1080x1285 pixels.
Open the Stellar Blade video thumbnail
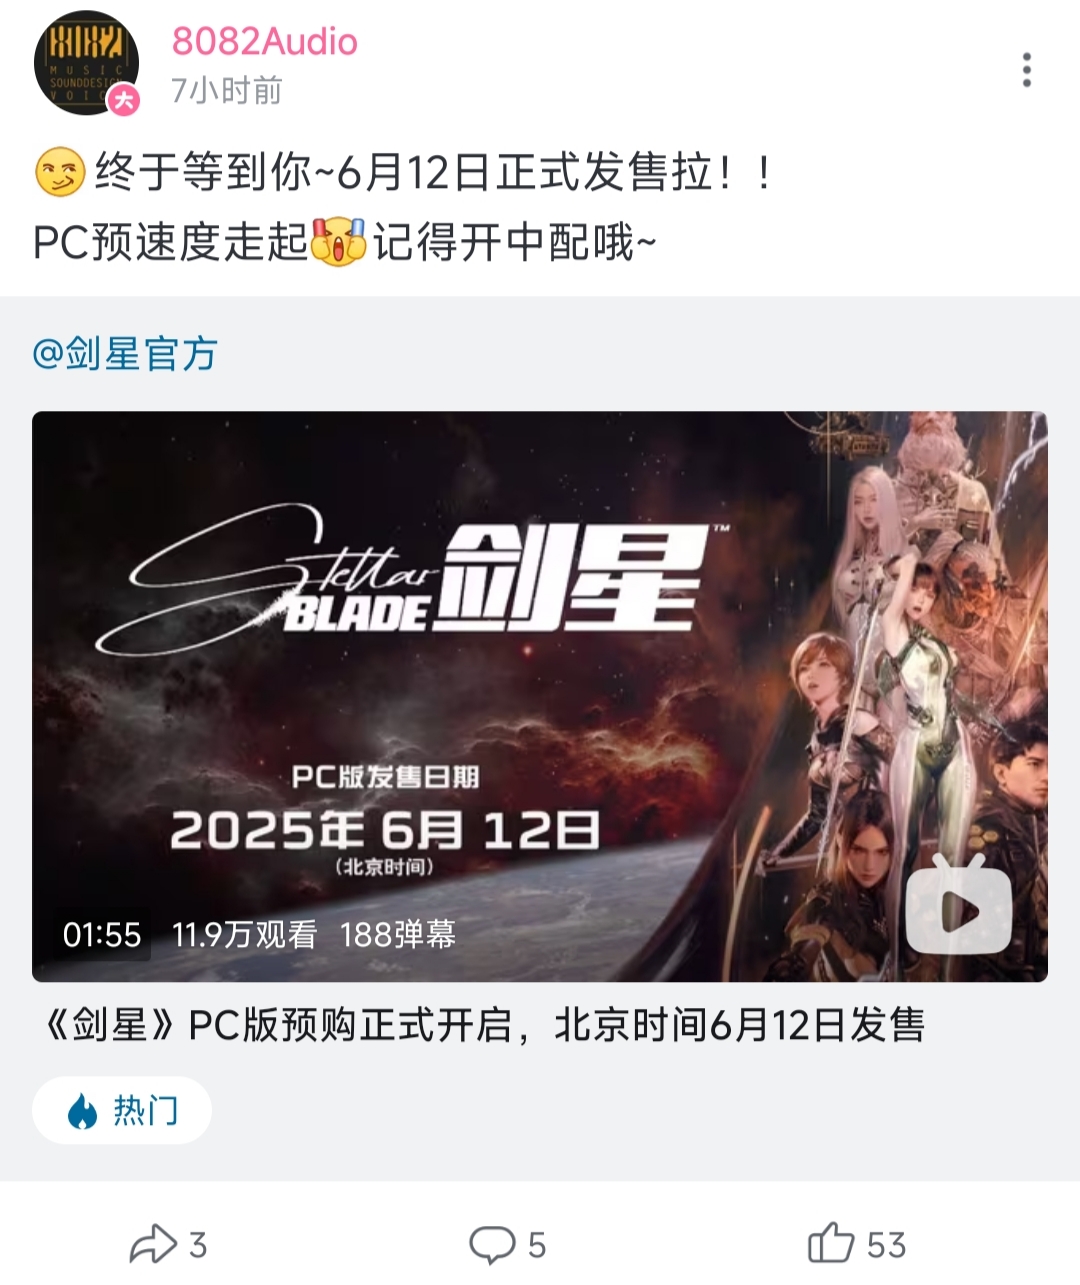(x=540, y=696)
